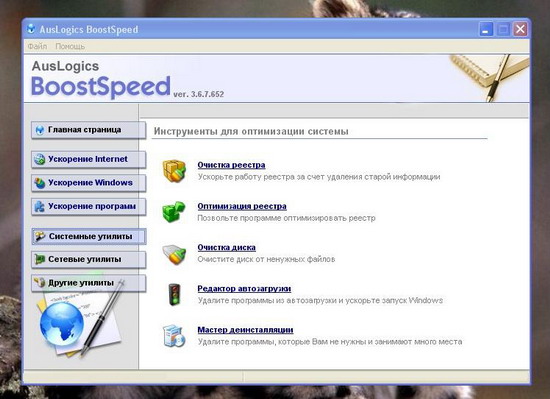Click the puzzle icon beside Ускорение программ
This screenshot has height=399, width=550.
coord(39,207)
